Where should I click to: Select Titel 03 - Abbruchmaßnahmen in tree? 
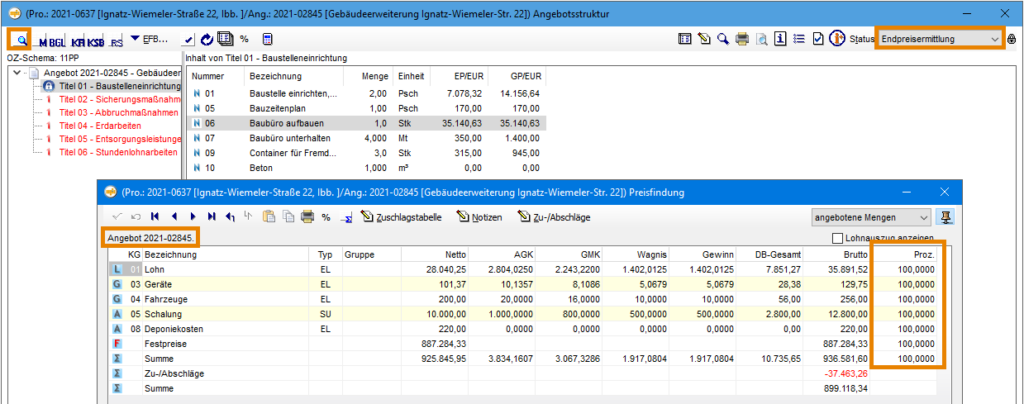point(118,112)
